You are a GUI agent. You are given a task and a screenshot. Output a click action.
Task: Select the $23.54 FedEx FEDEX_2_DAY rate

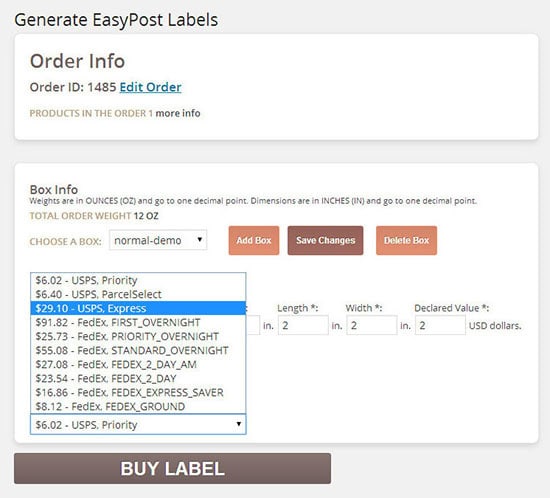pyautogui.click(x=138, y=378)
